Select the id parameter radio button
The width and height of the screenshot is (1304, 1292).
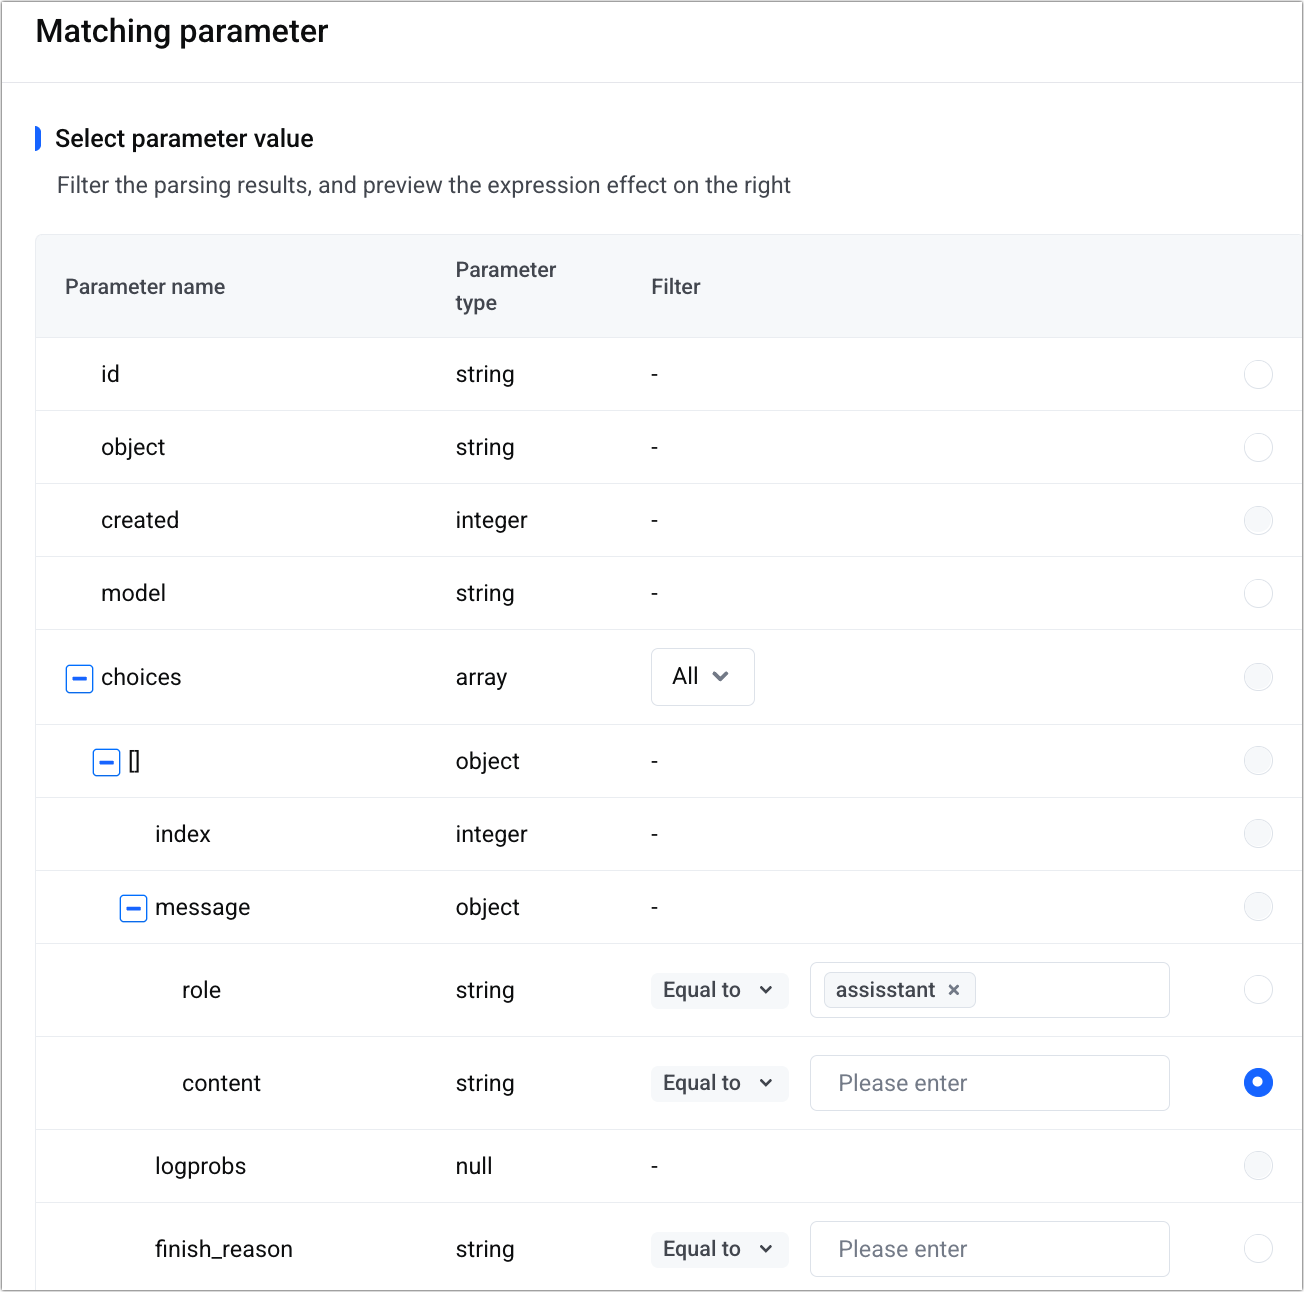(x=1258, y=375)
